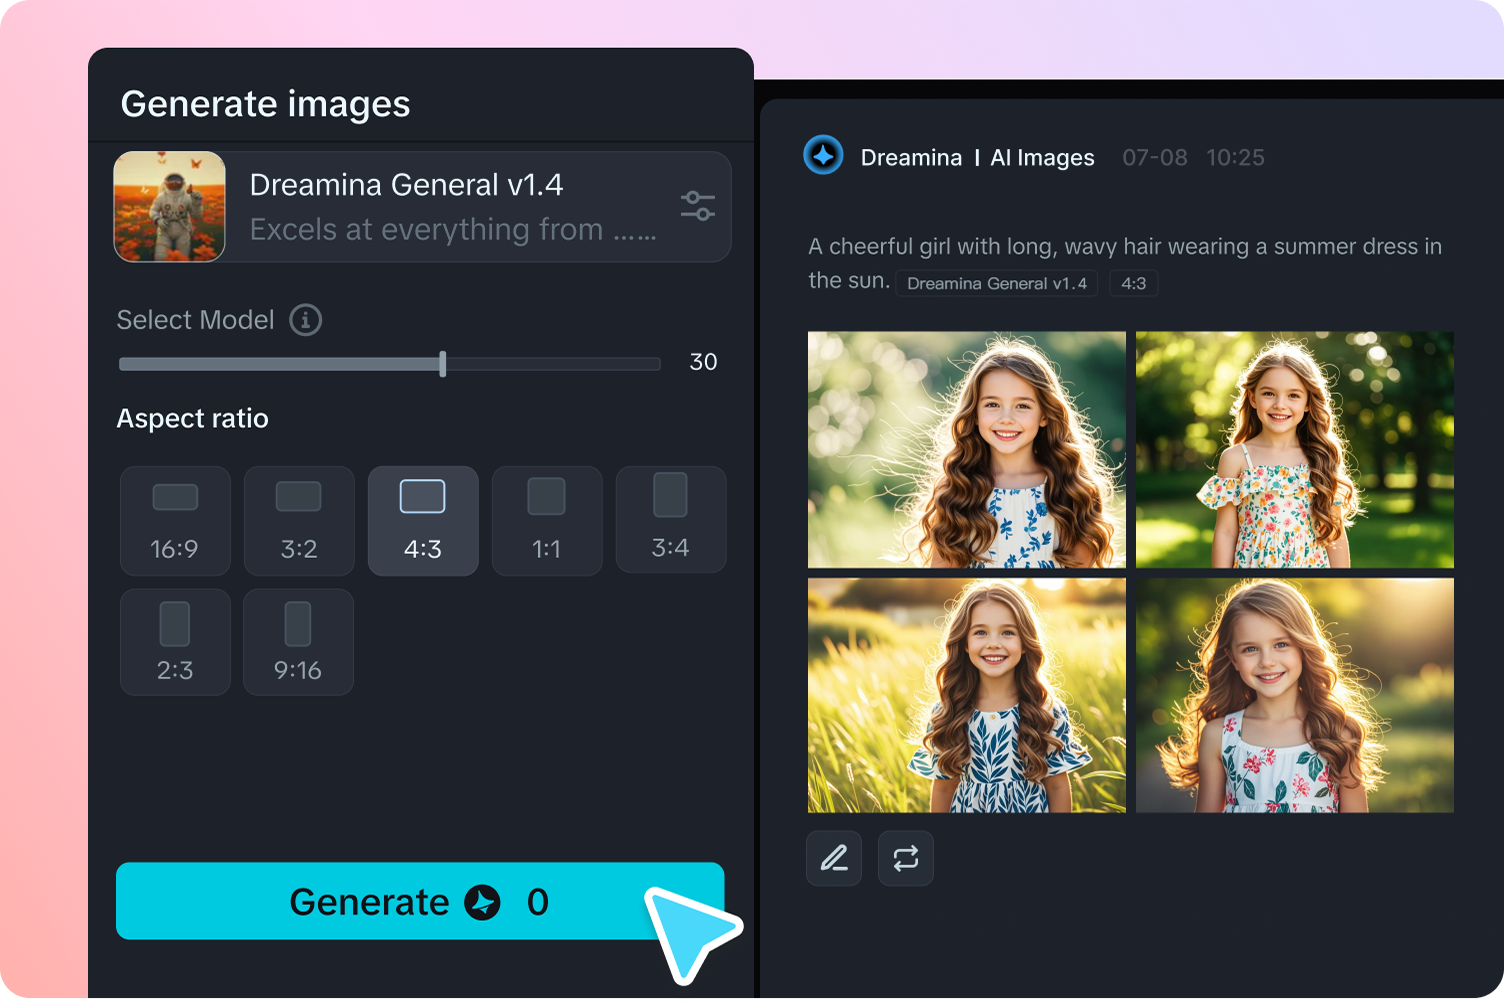
Task: Select the 3:4 aspect ratio tile
Action: 670,520
